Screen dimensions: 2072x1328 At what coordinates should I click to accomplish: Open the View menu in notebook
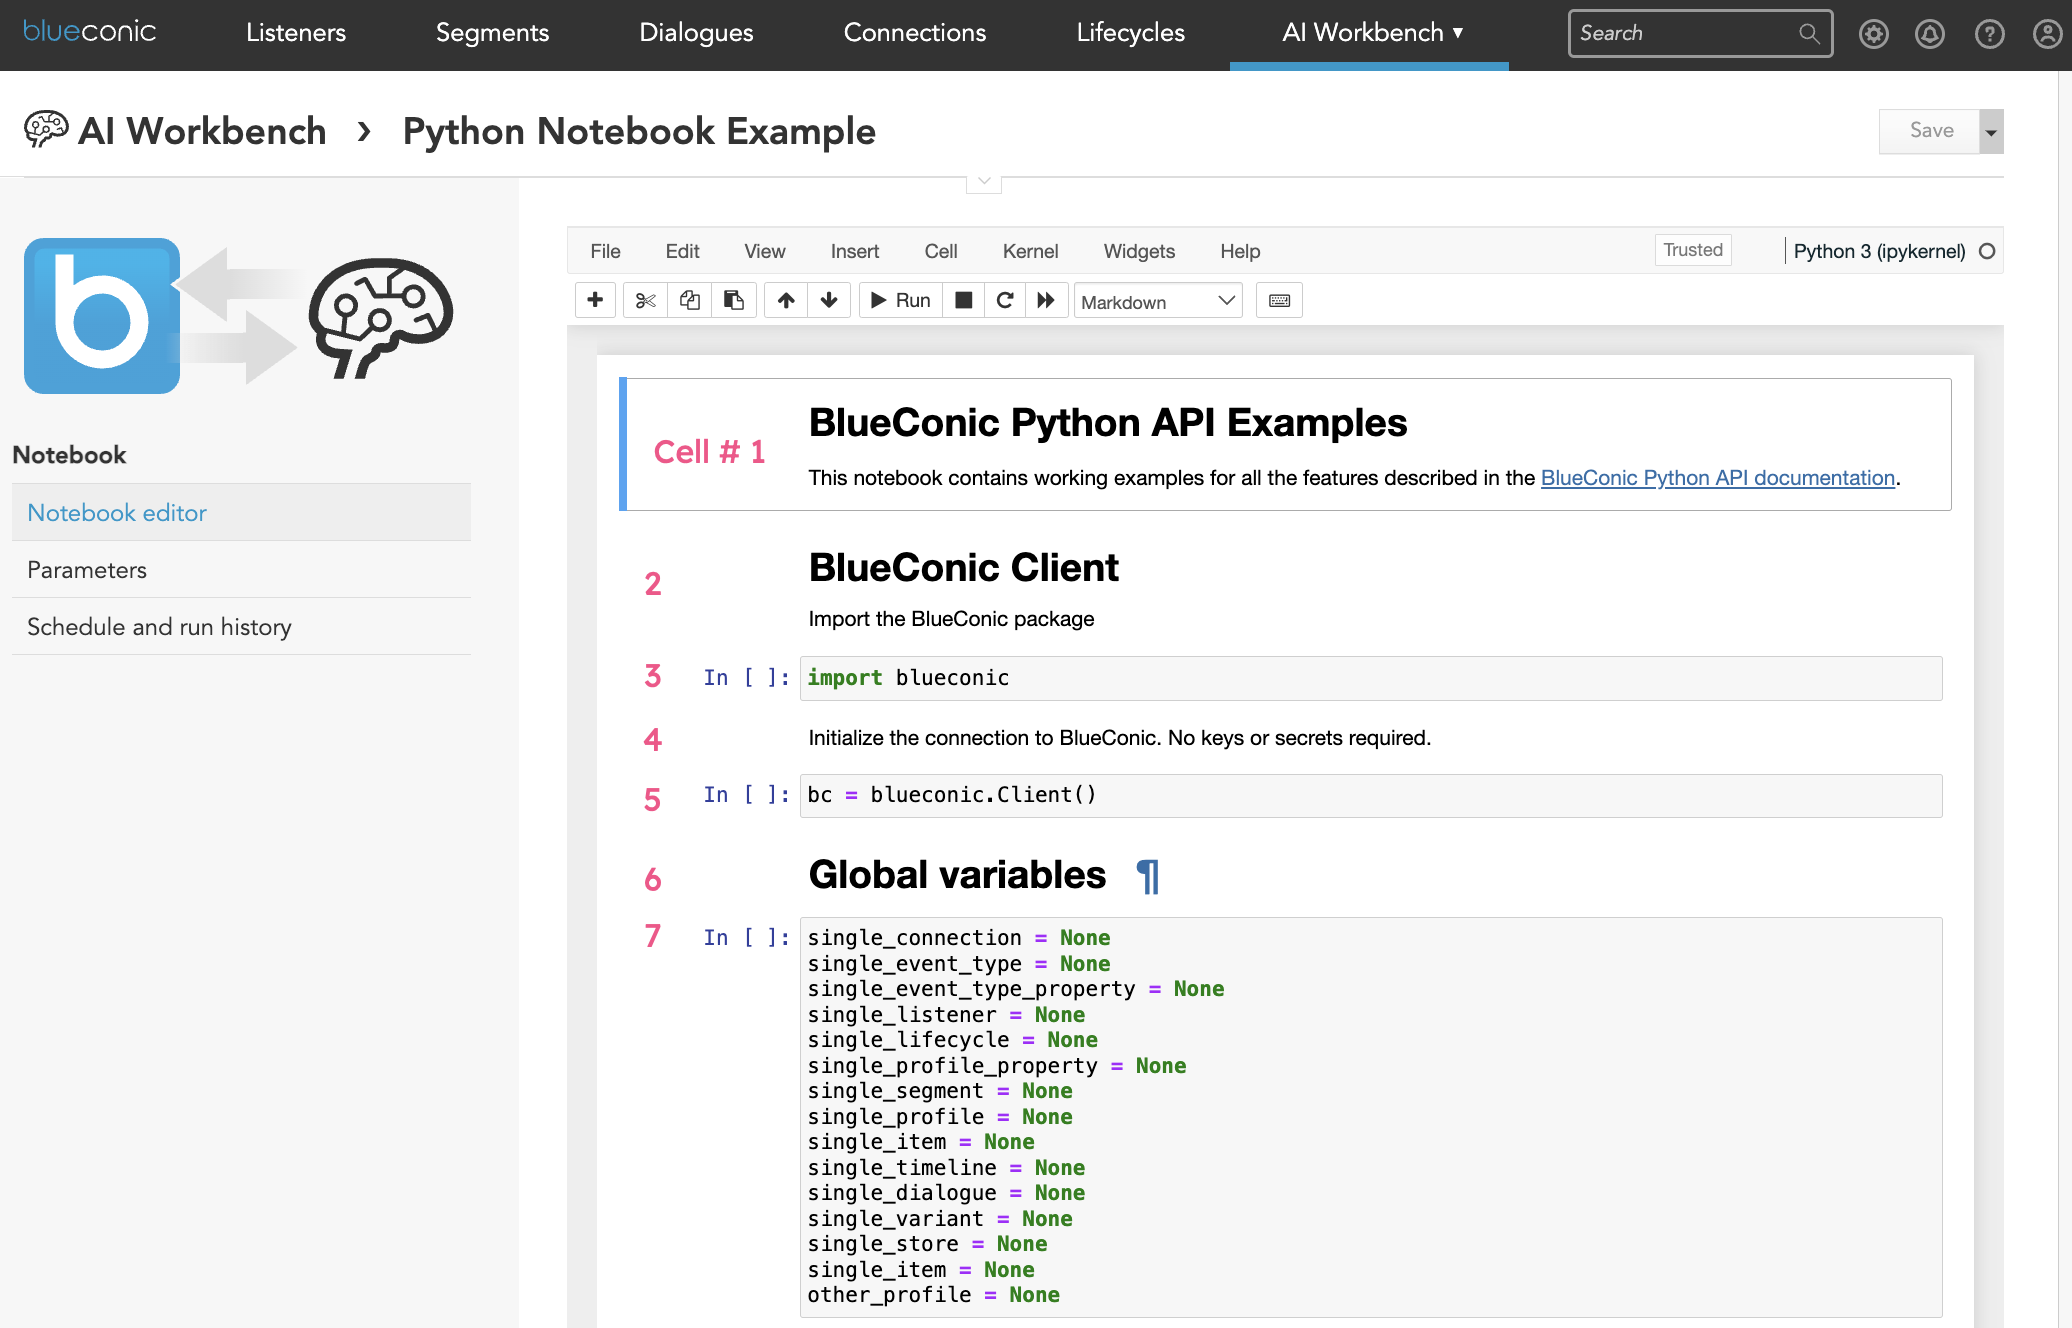click(x=764, y=251)
